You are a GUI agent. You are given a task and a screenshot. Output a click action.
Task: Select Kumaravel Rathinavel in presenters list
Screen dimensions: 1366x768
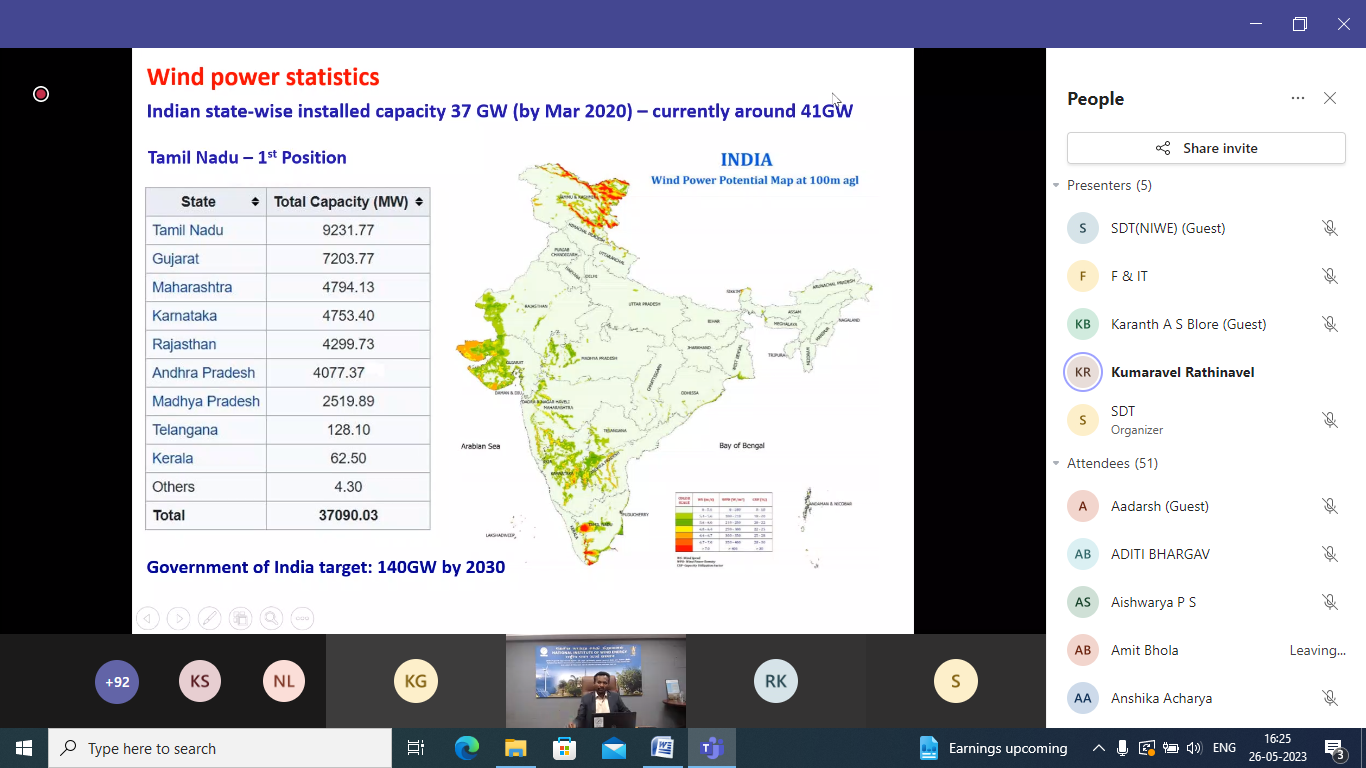click(1182, 372)
